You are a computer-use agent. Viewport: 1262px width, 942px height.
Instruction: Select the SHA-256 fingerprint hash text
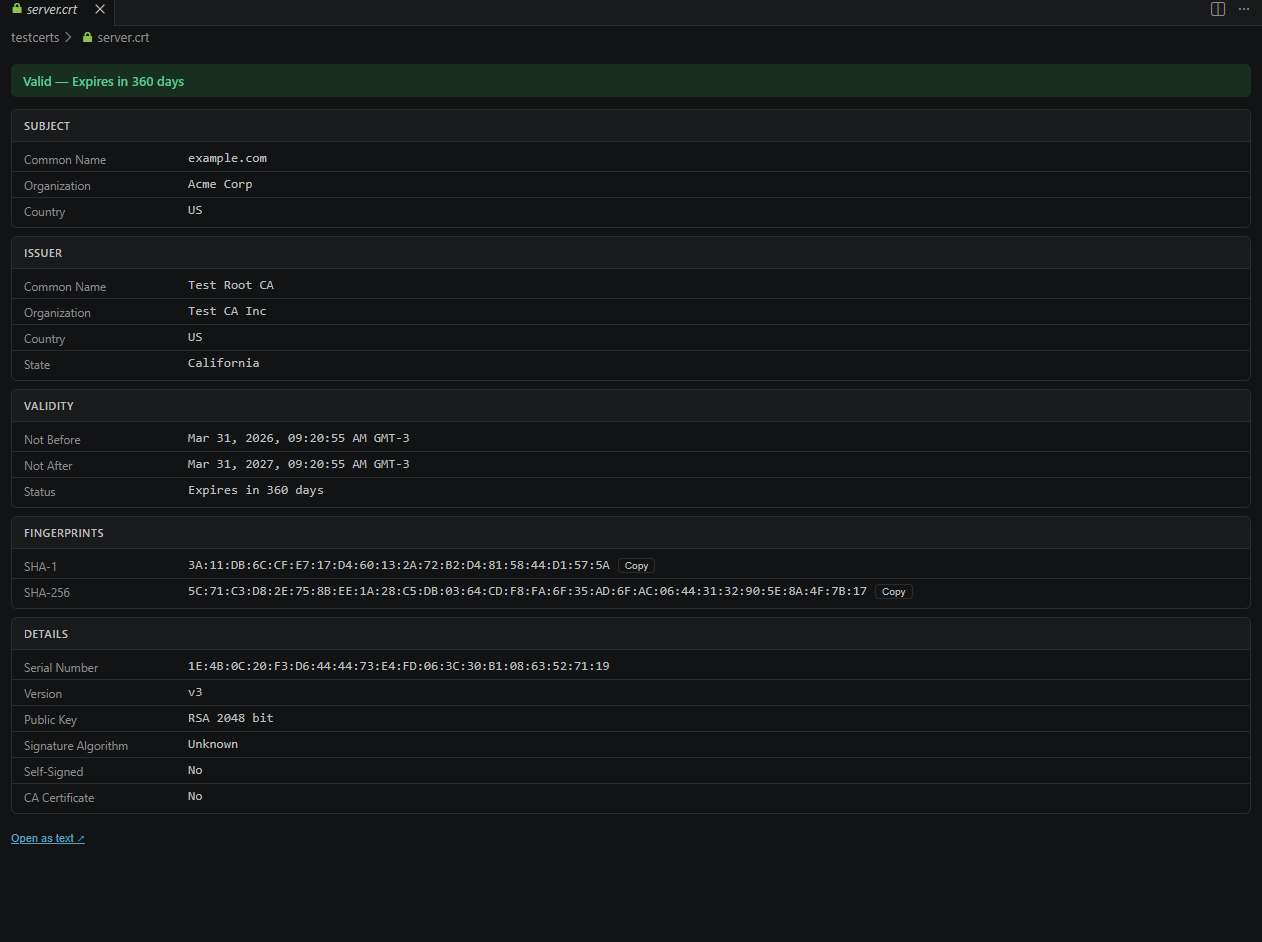point(527,592)
